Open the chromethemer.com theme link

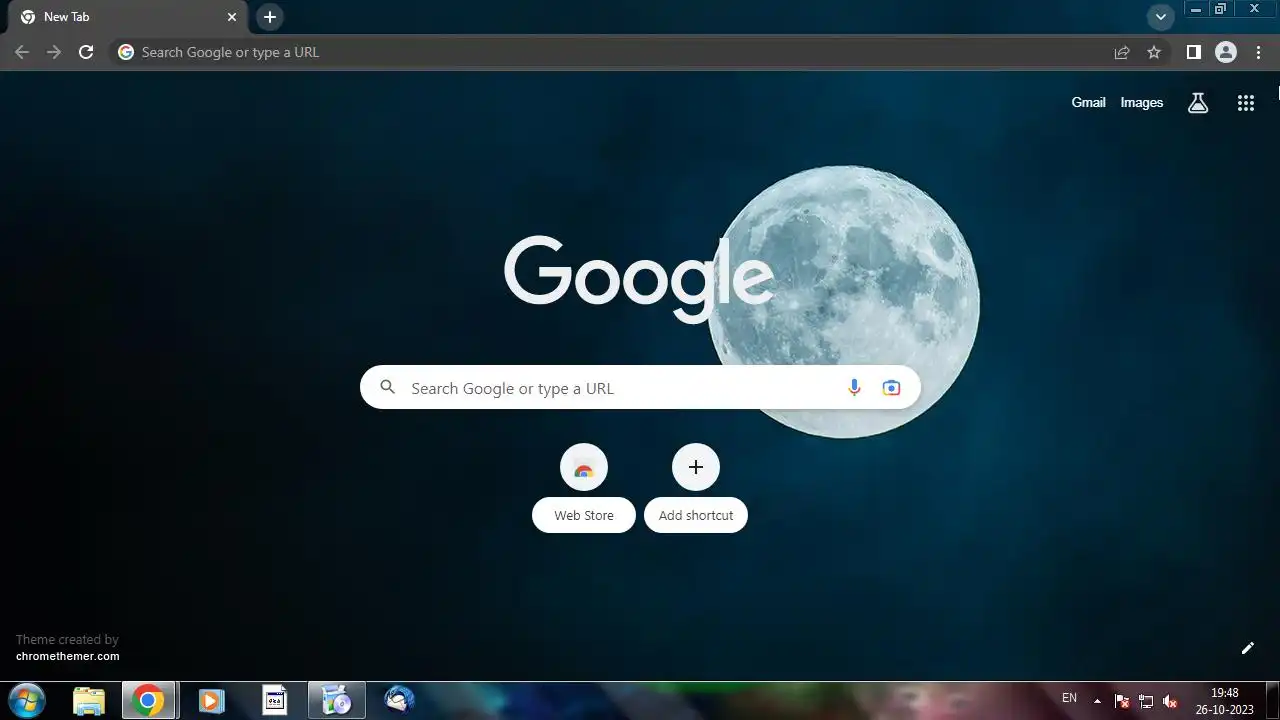tap(67, 656)
